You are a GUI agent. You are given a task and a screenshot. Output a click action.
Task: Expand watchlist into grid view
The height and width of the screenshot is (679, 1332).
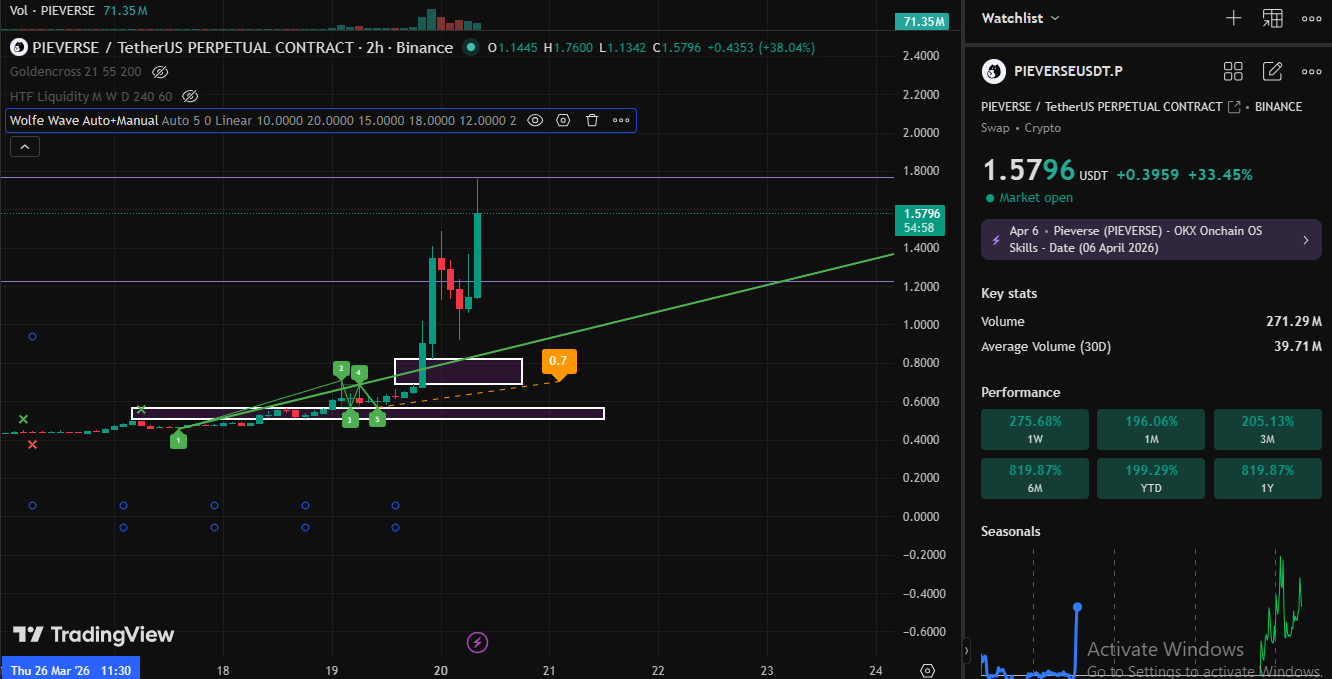[x=1273, y=17]
